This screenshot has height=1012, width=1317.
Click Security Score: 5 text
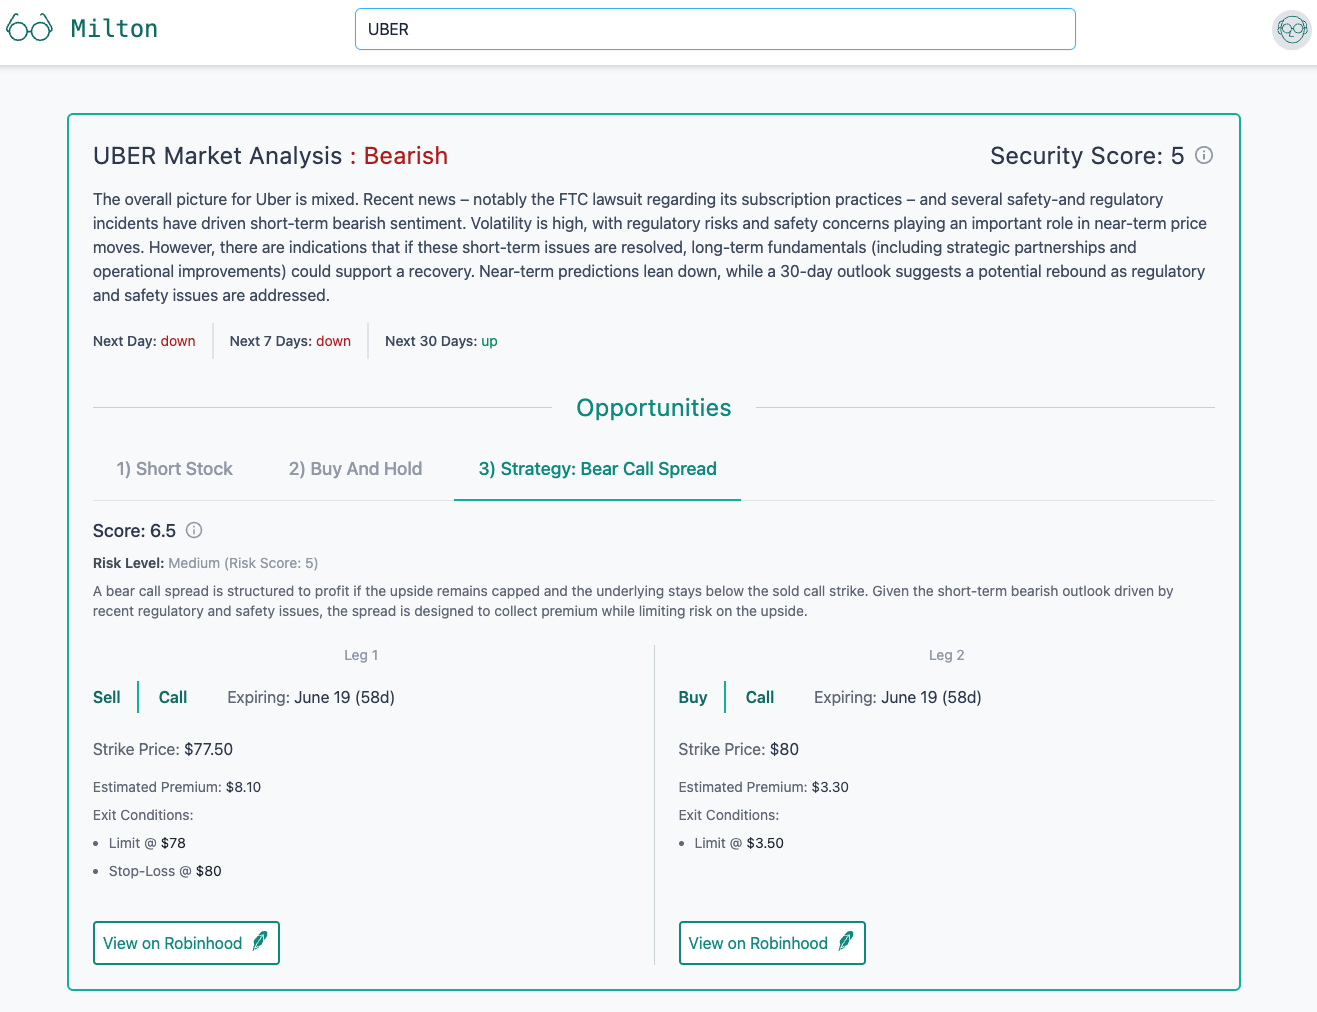coord(1087,156)
